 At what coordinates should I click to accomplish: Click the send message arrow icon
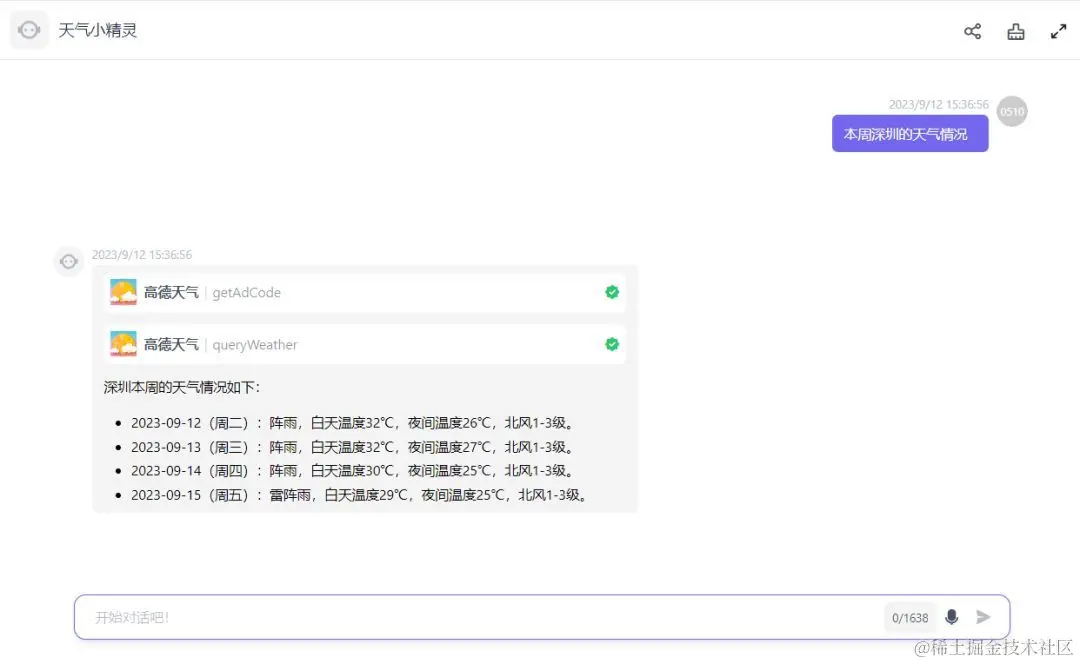984,616
